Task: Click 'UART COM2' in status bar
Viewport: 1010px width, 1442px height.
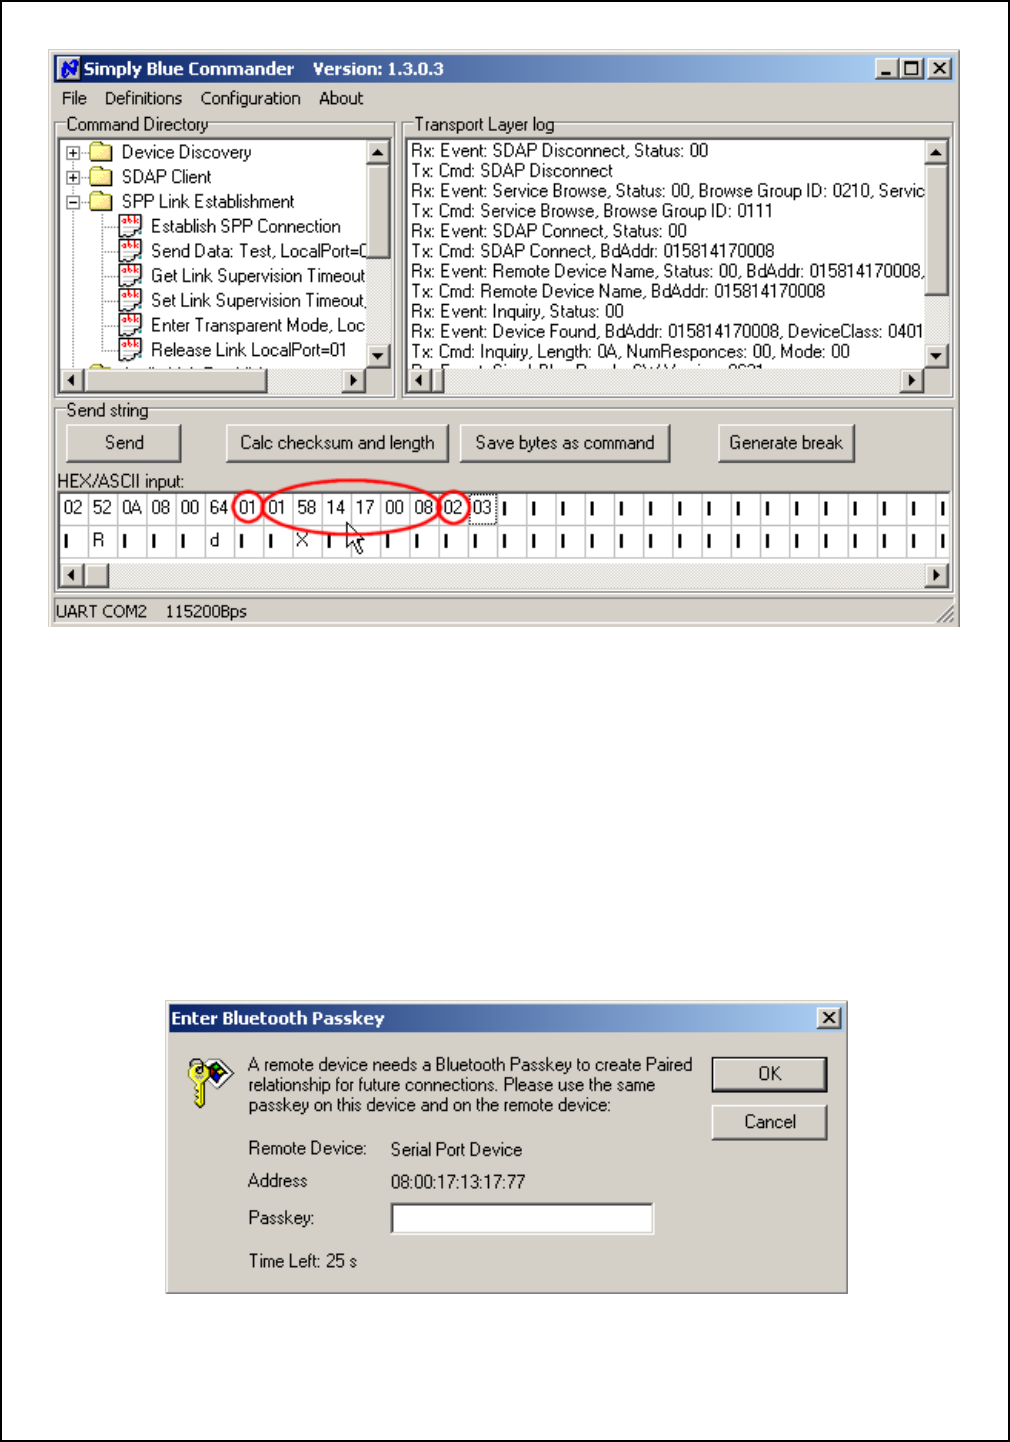Action: point(101,611)
